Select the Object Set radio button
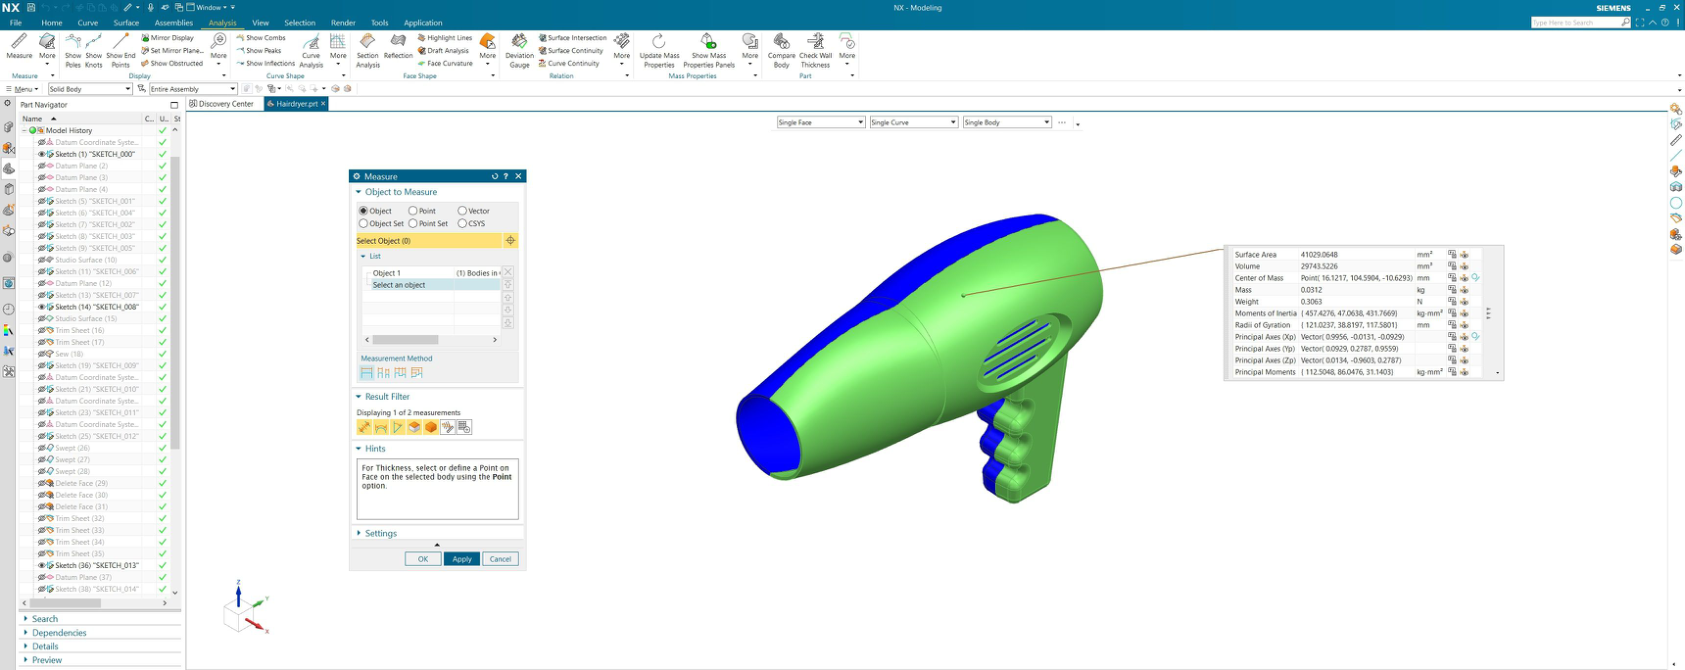The width and height of the screenshot is (1685, 670). point(364,224)
